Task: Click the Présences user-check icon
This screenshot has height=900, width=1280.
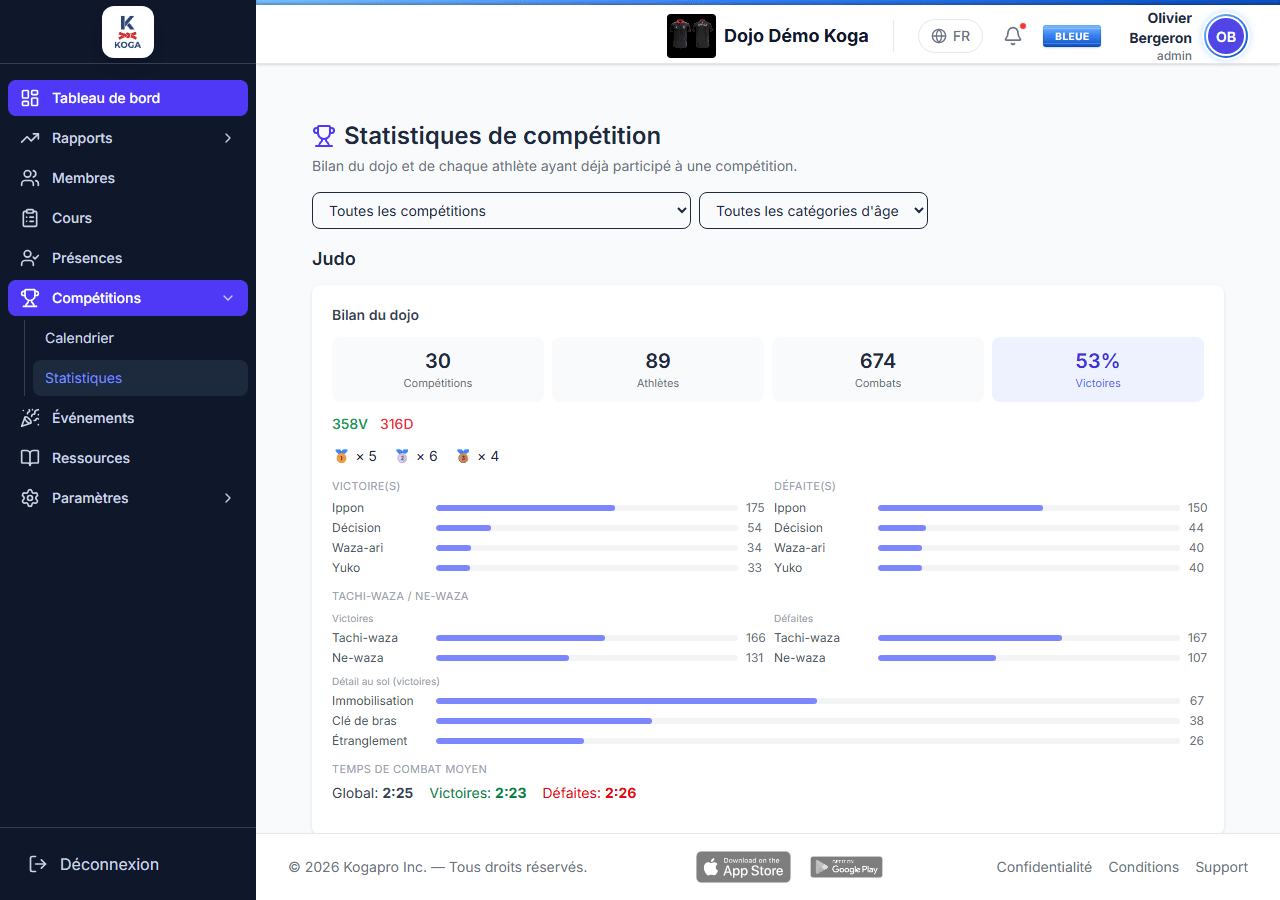Action: click(x=30, y=258)
